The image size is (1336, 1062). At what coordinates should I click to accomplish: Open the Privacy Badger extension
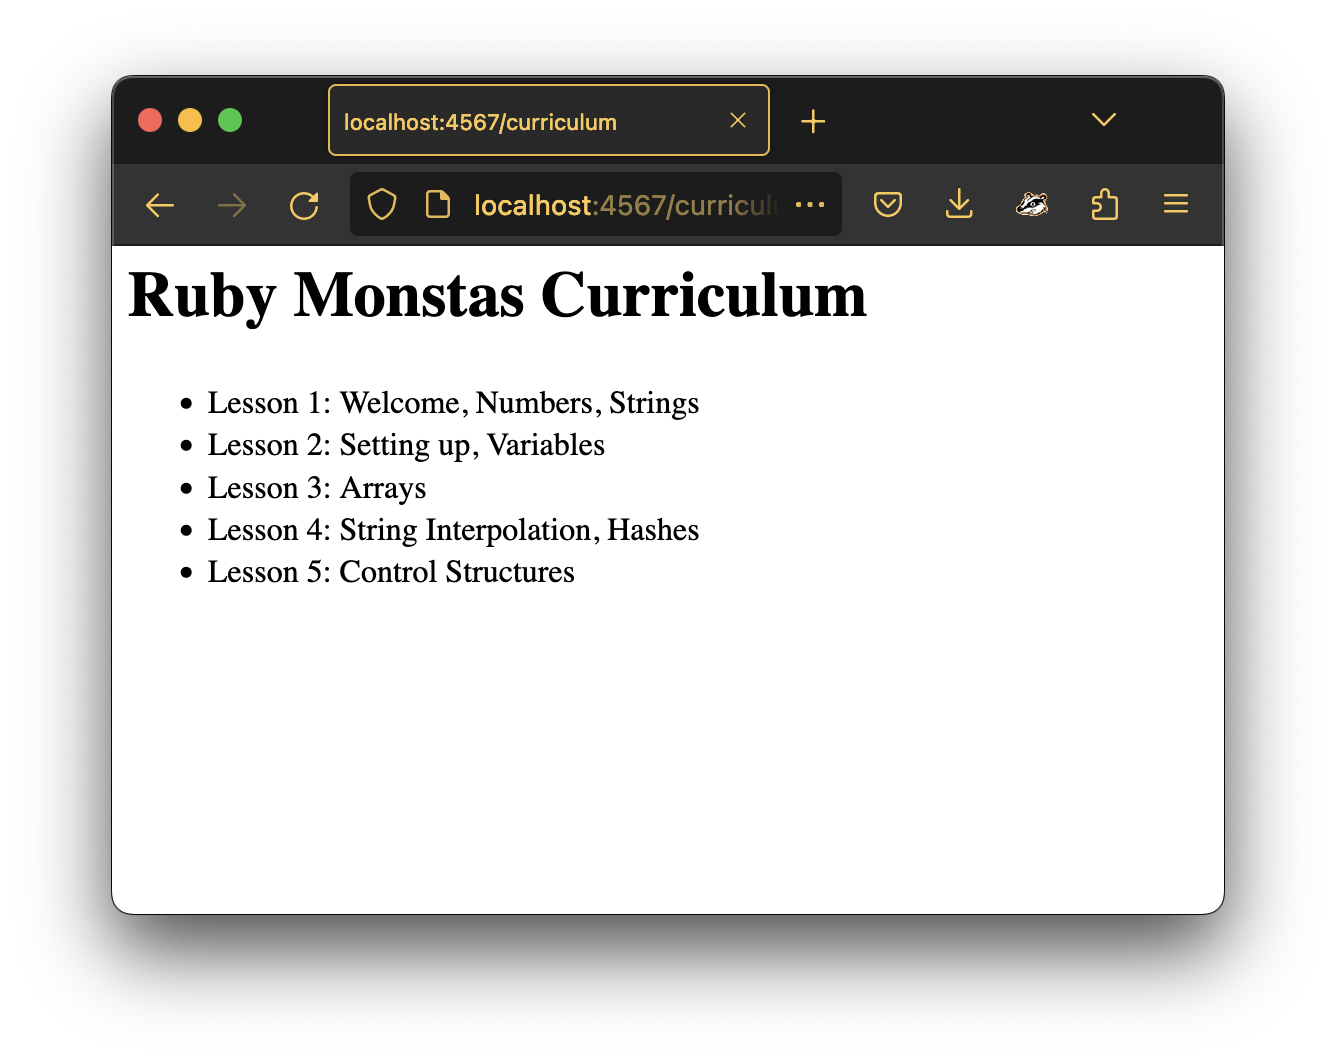[x=1033, y=204]
